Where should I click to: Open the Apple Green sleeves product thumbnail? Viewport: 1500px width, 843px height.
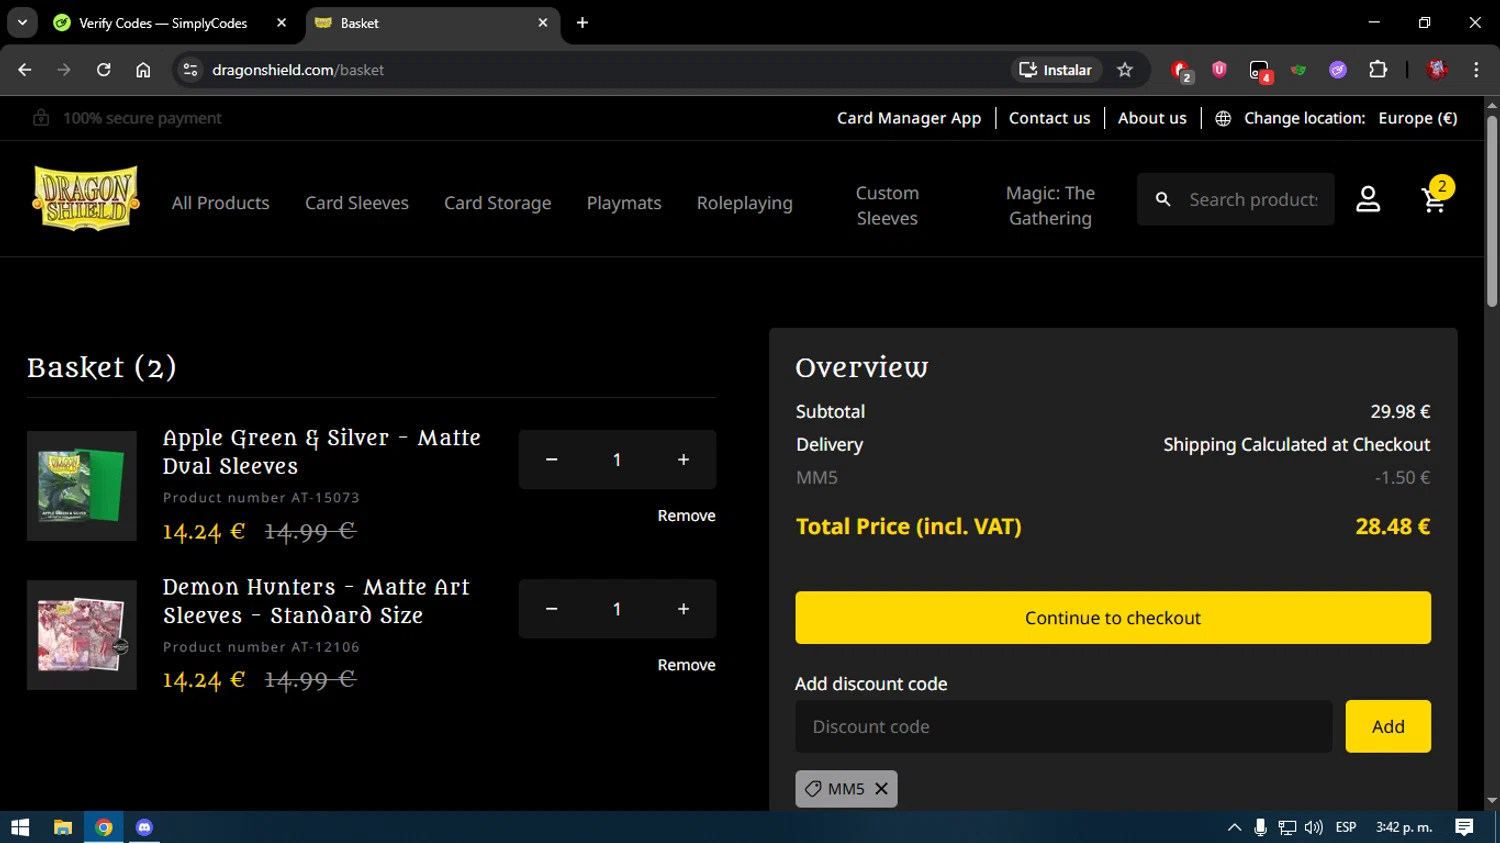[82, 486]
